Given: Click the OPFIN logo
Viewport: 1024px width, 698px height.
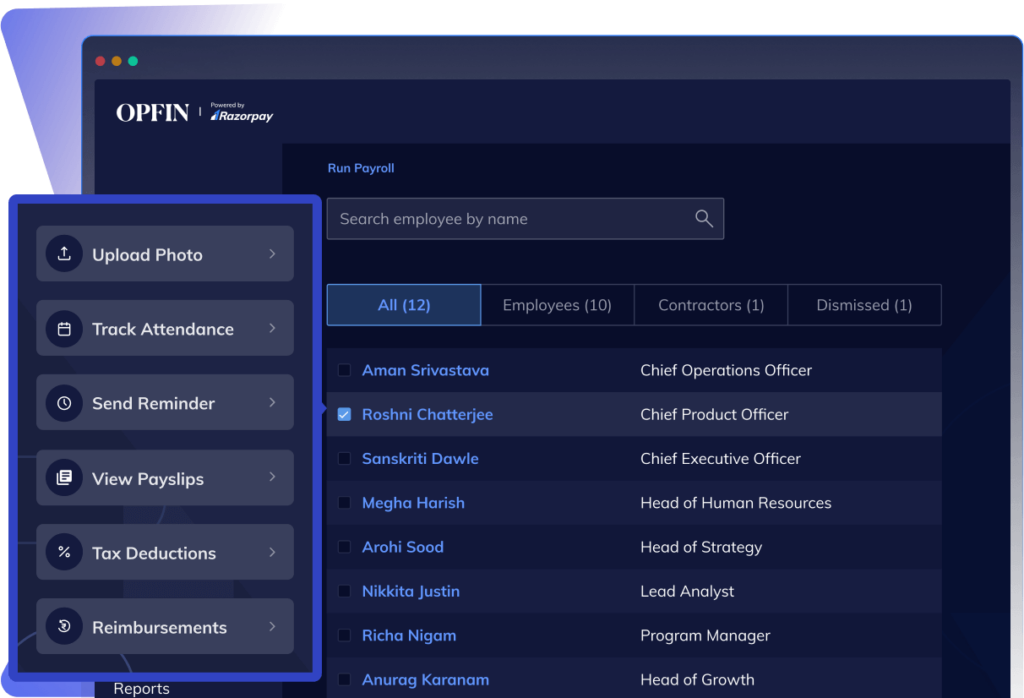Looking at the screenshot, I should pyautogui.click(x=151, y=112).
